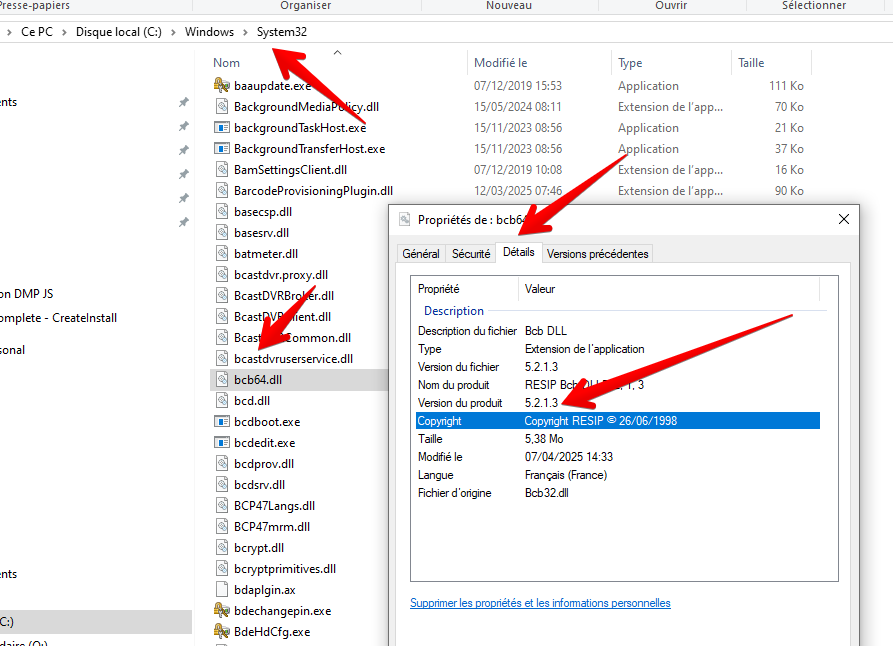The height and width of the screenshot is (646, 893).
Task: Click the bcrypt.dll file icon
Action: pos(222,547)
